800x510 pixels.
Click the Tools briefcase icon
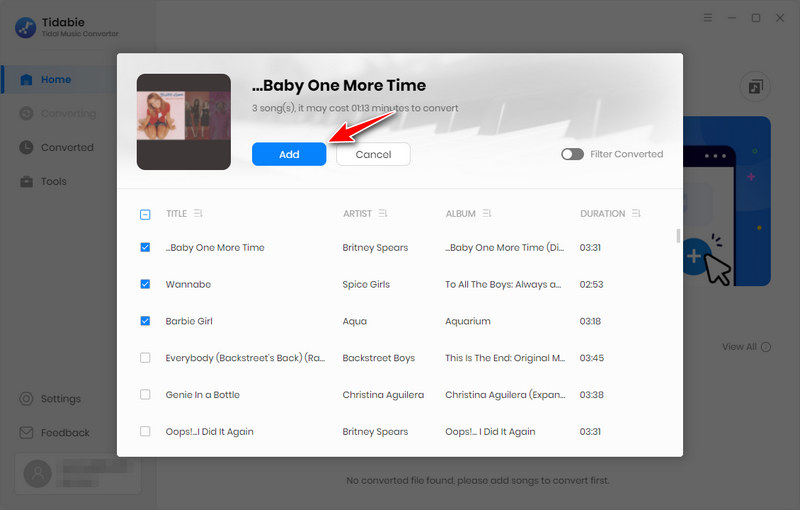click(x=26, y=182)
